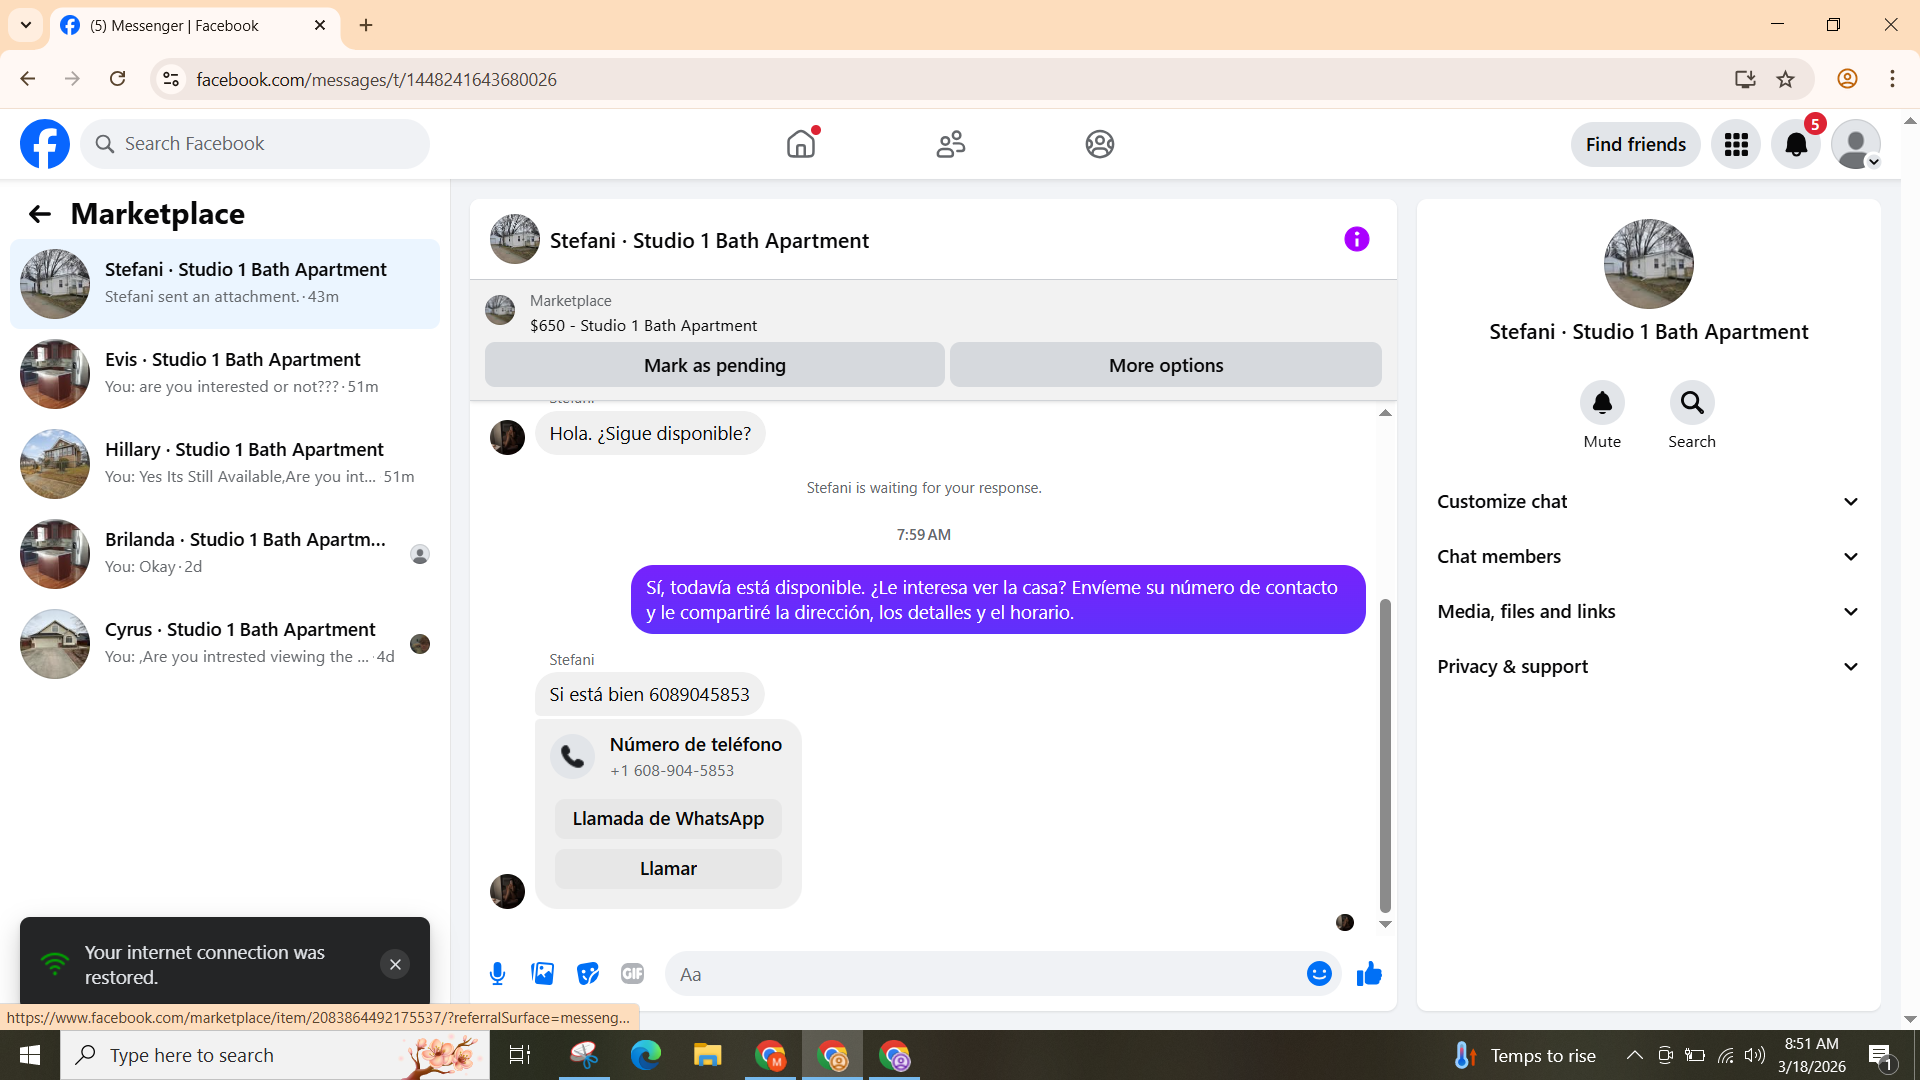The width and height of the screenshot is (1920, 1080).
Task: Expand Media, files and links
Action: (x=1648, y=612)
